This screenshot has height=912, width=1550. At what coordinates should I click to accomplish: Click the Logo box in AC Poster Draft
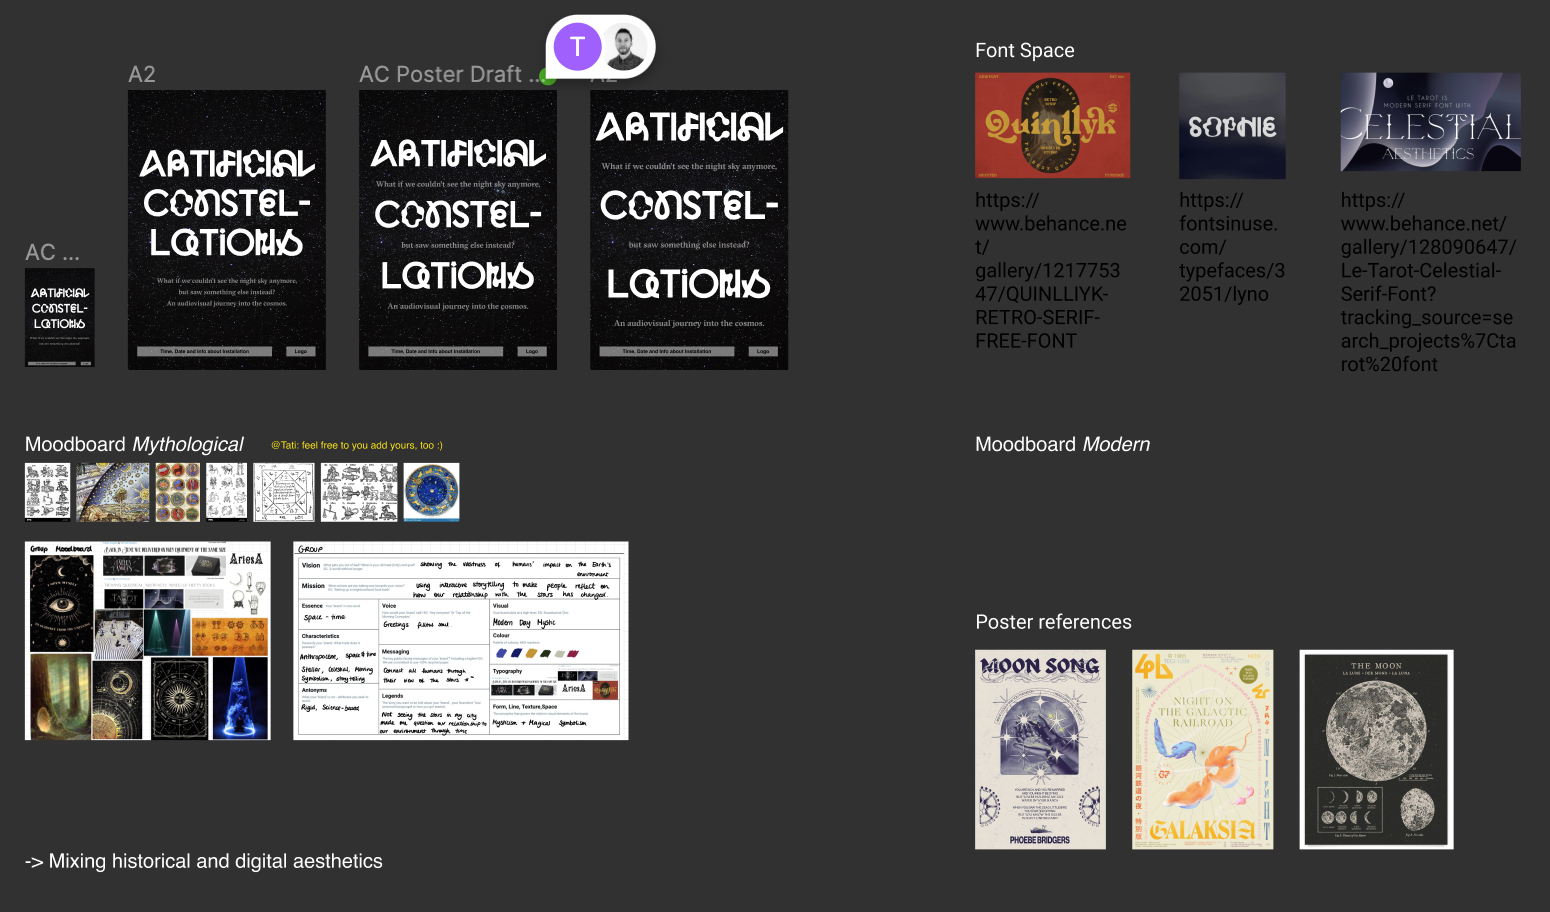pos(532,351)
